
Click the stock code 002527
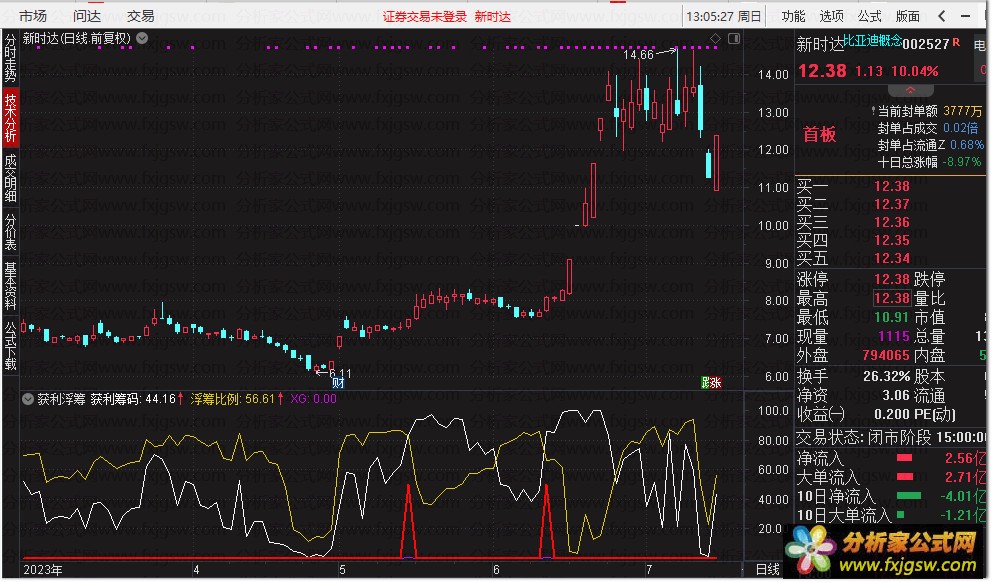[x=925, y=44]
